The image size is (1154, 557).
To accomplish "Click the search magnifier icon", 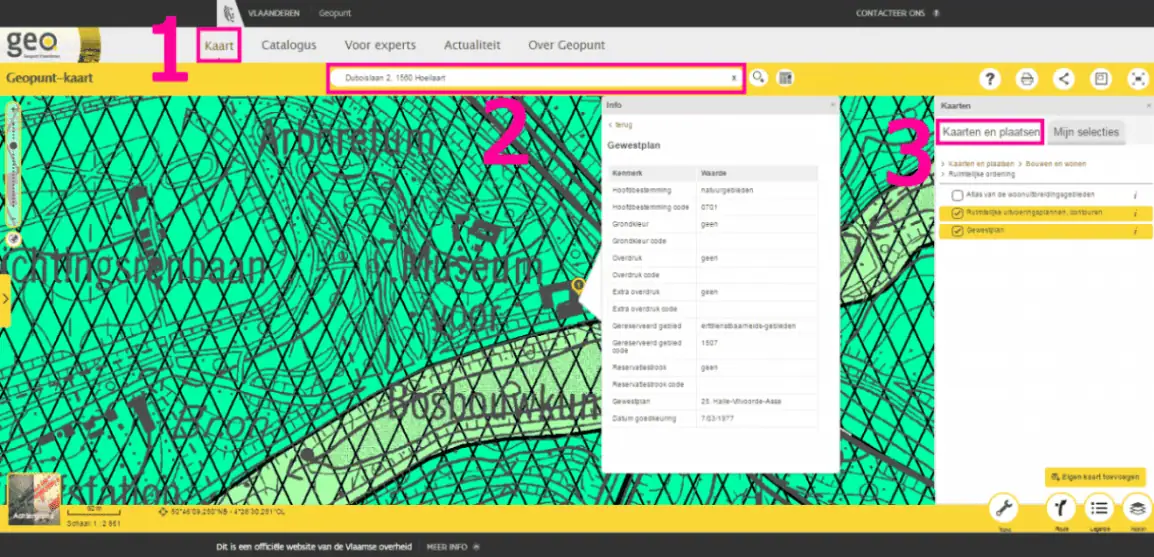I will pyautogui.click(x=759, y=78).
